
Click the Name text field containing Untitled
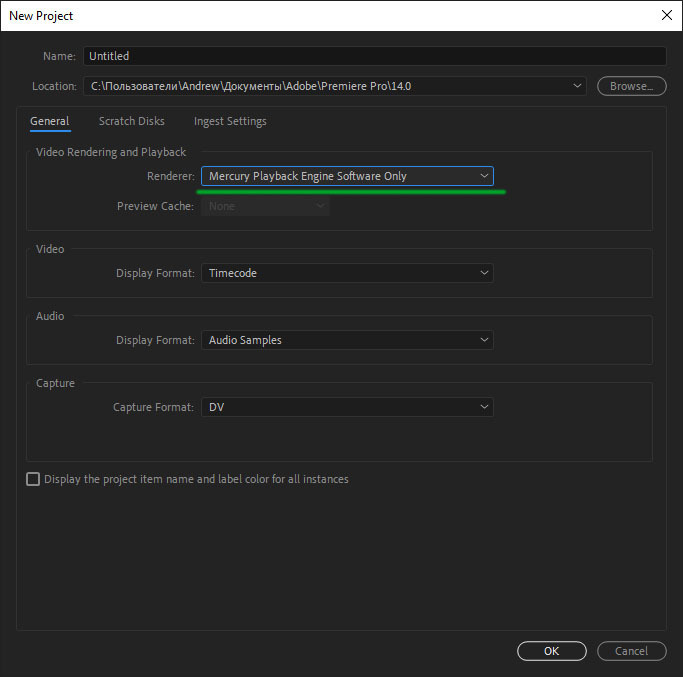[374, 56]
